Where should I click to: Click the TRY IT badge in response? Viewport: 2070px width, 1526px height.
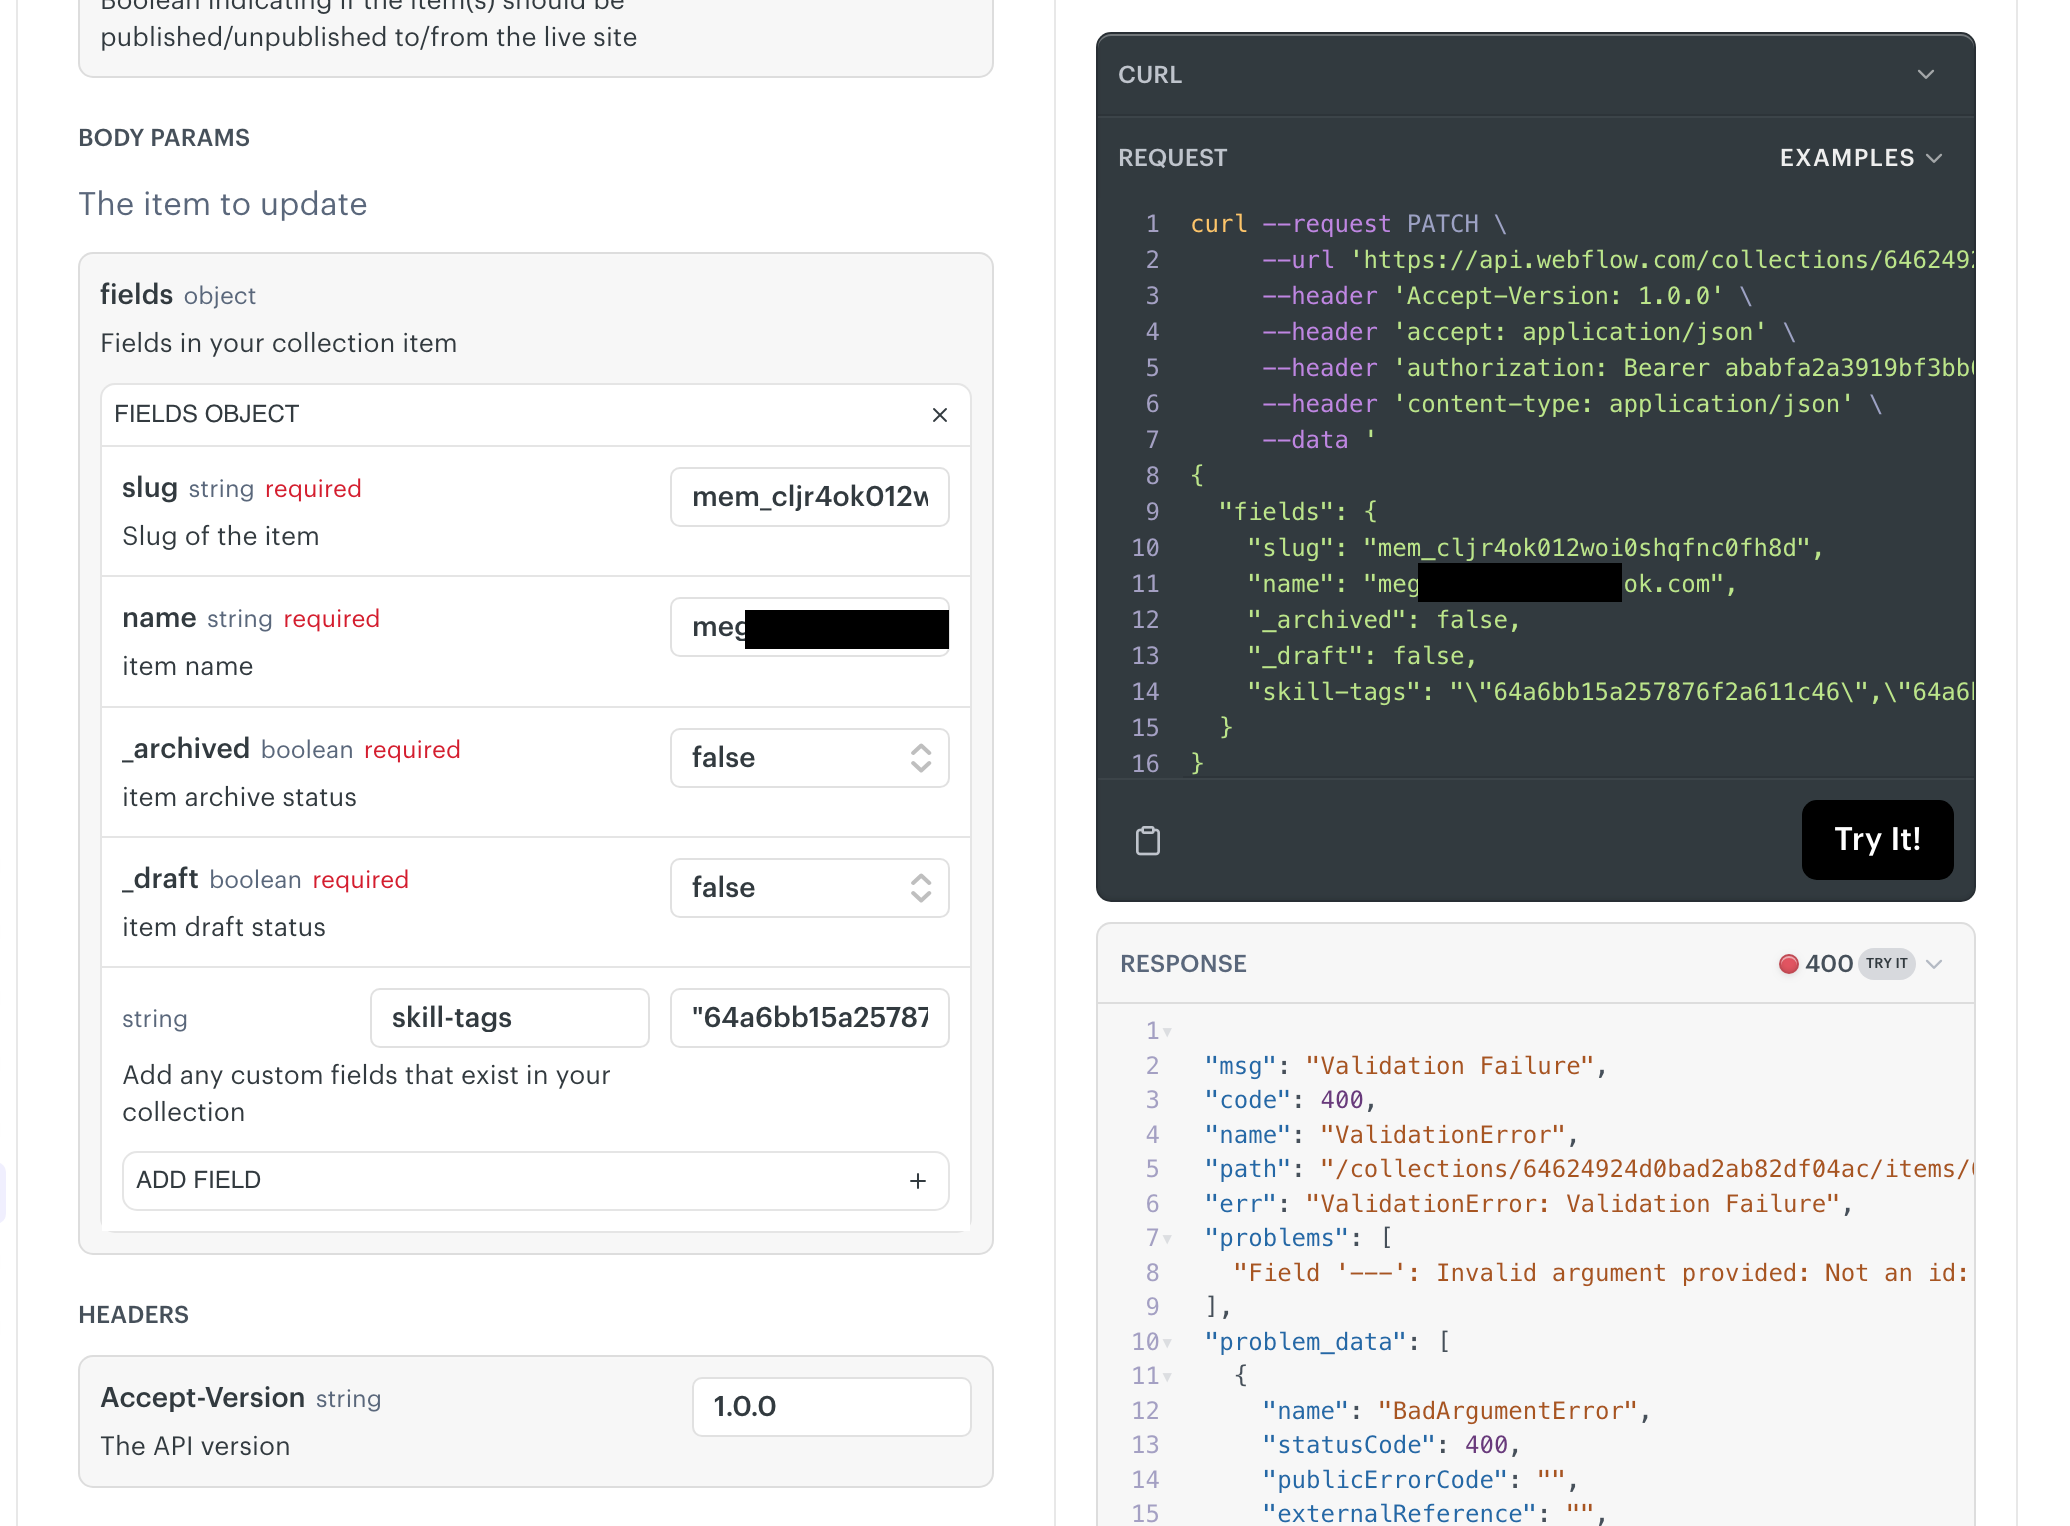point(1886,964)
